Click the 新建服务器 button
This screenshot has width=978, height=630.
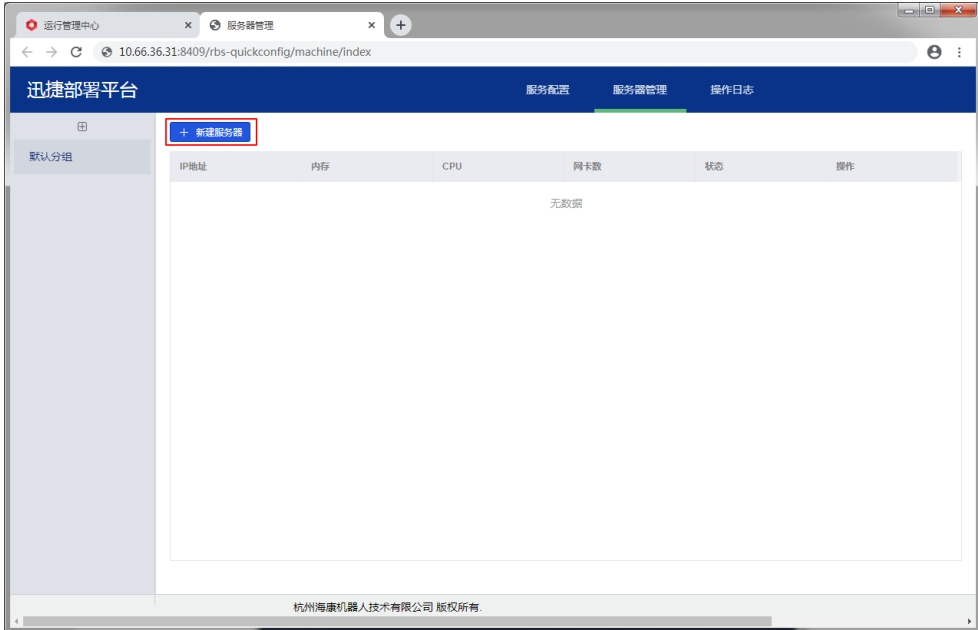pyautogui.click(x=210, y=132)
